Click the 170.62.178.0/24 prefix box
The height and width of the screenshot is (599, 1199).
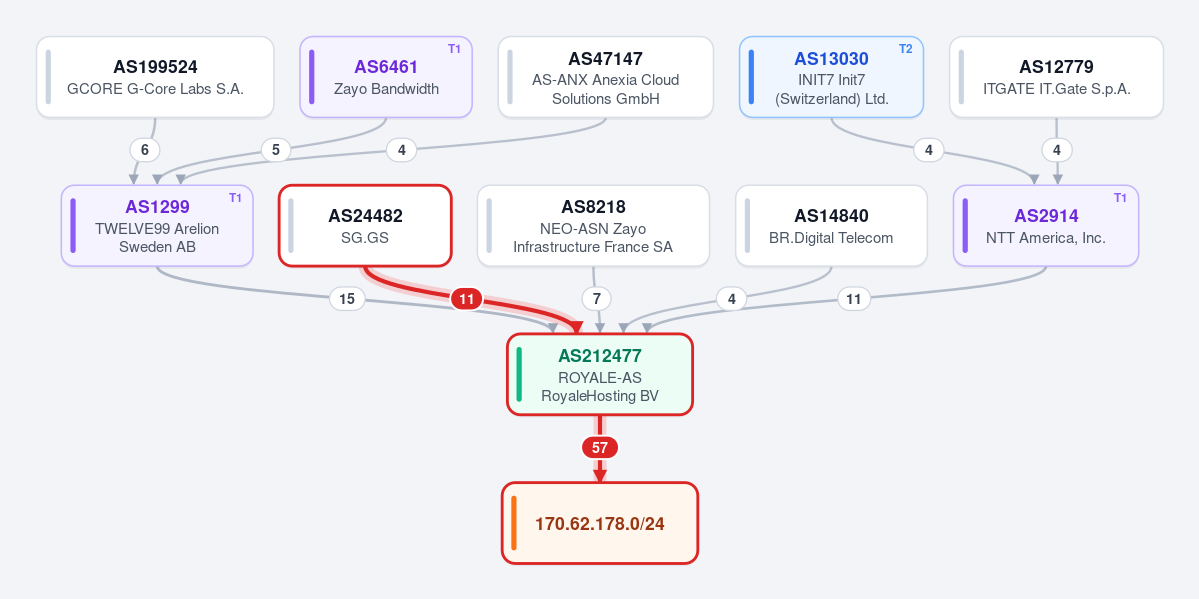pyautogui.click(x=600, y=523)
